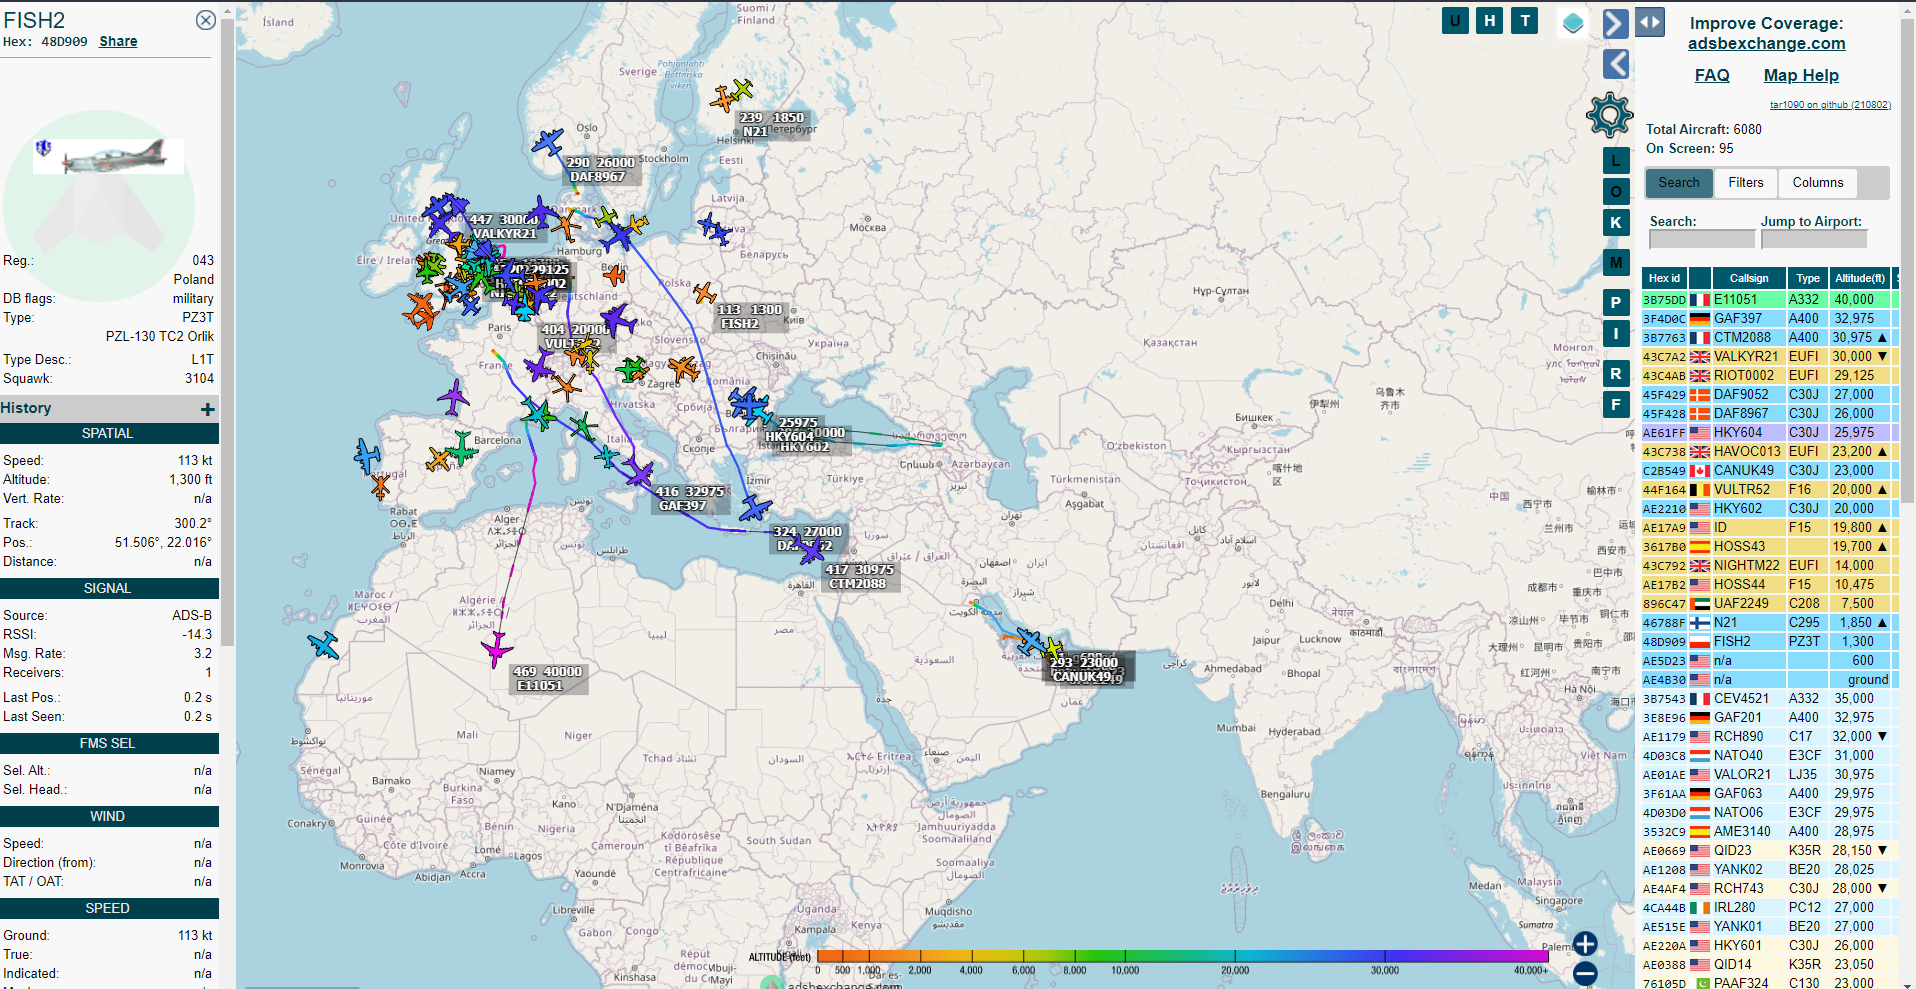The image size is (1916, 989).
Task: Open the adsbexchange.com link
Action: 1766,43
